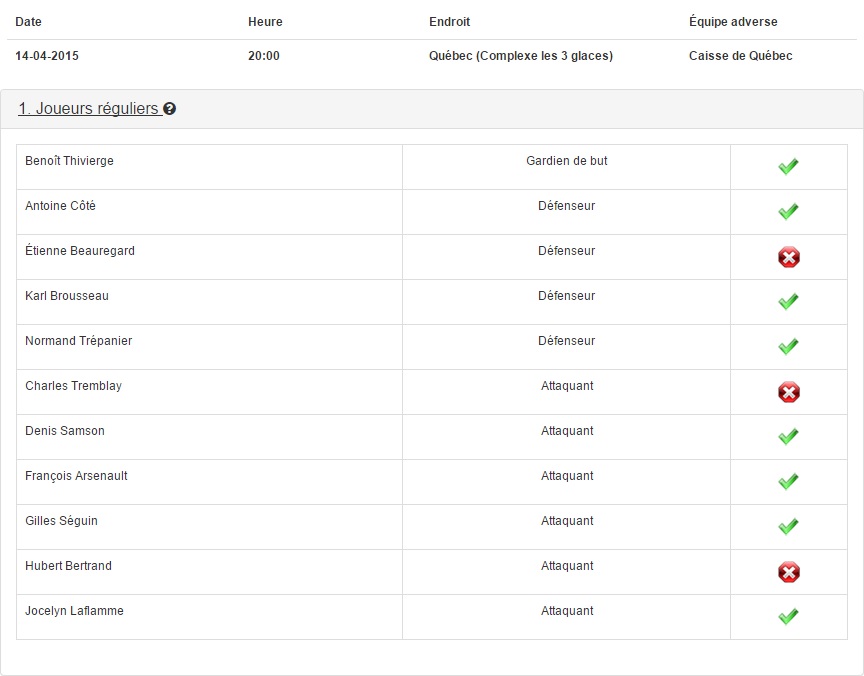Click green checkmark for Denis Samson
864x676 pixels.
[789, 436]
